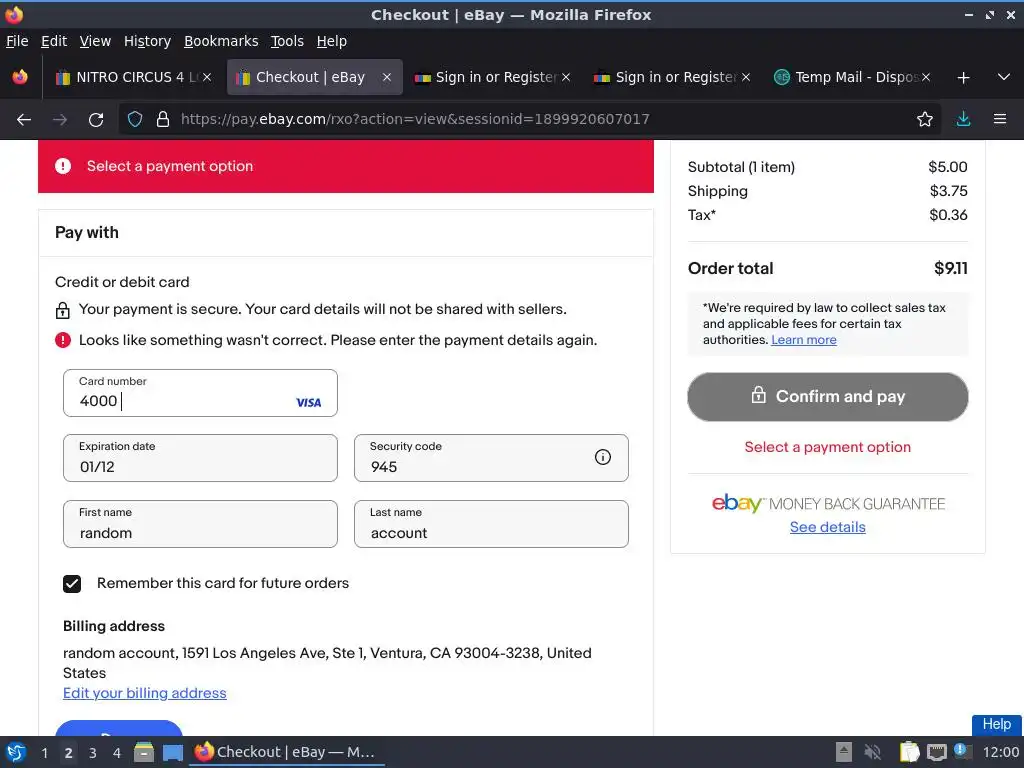Focus the Last name field
This screenshot has height=768, width=1024.
[x=491, y=524]
